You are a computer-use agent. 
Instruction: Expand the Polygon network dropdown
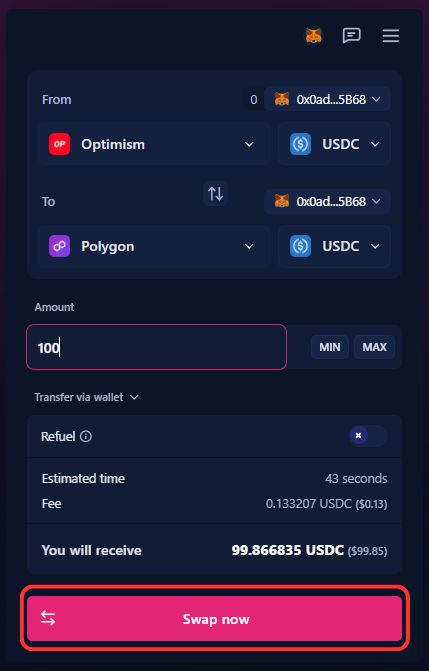click(154, 246)
